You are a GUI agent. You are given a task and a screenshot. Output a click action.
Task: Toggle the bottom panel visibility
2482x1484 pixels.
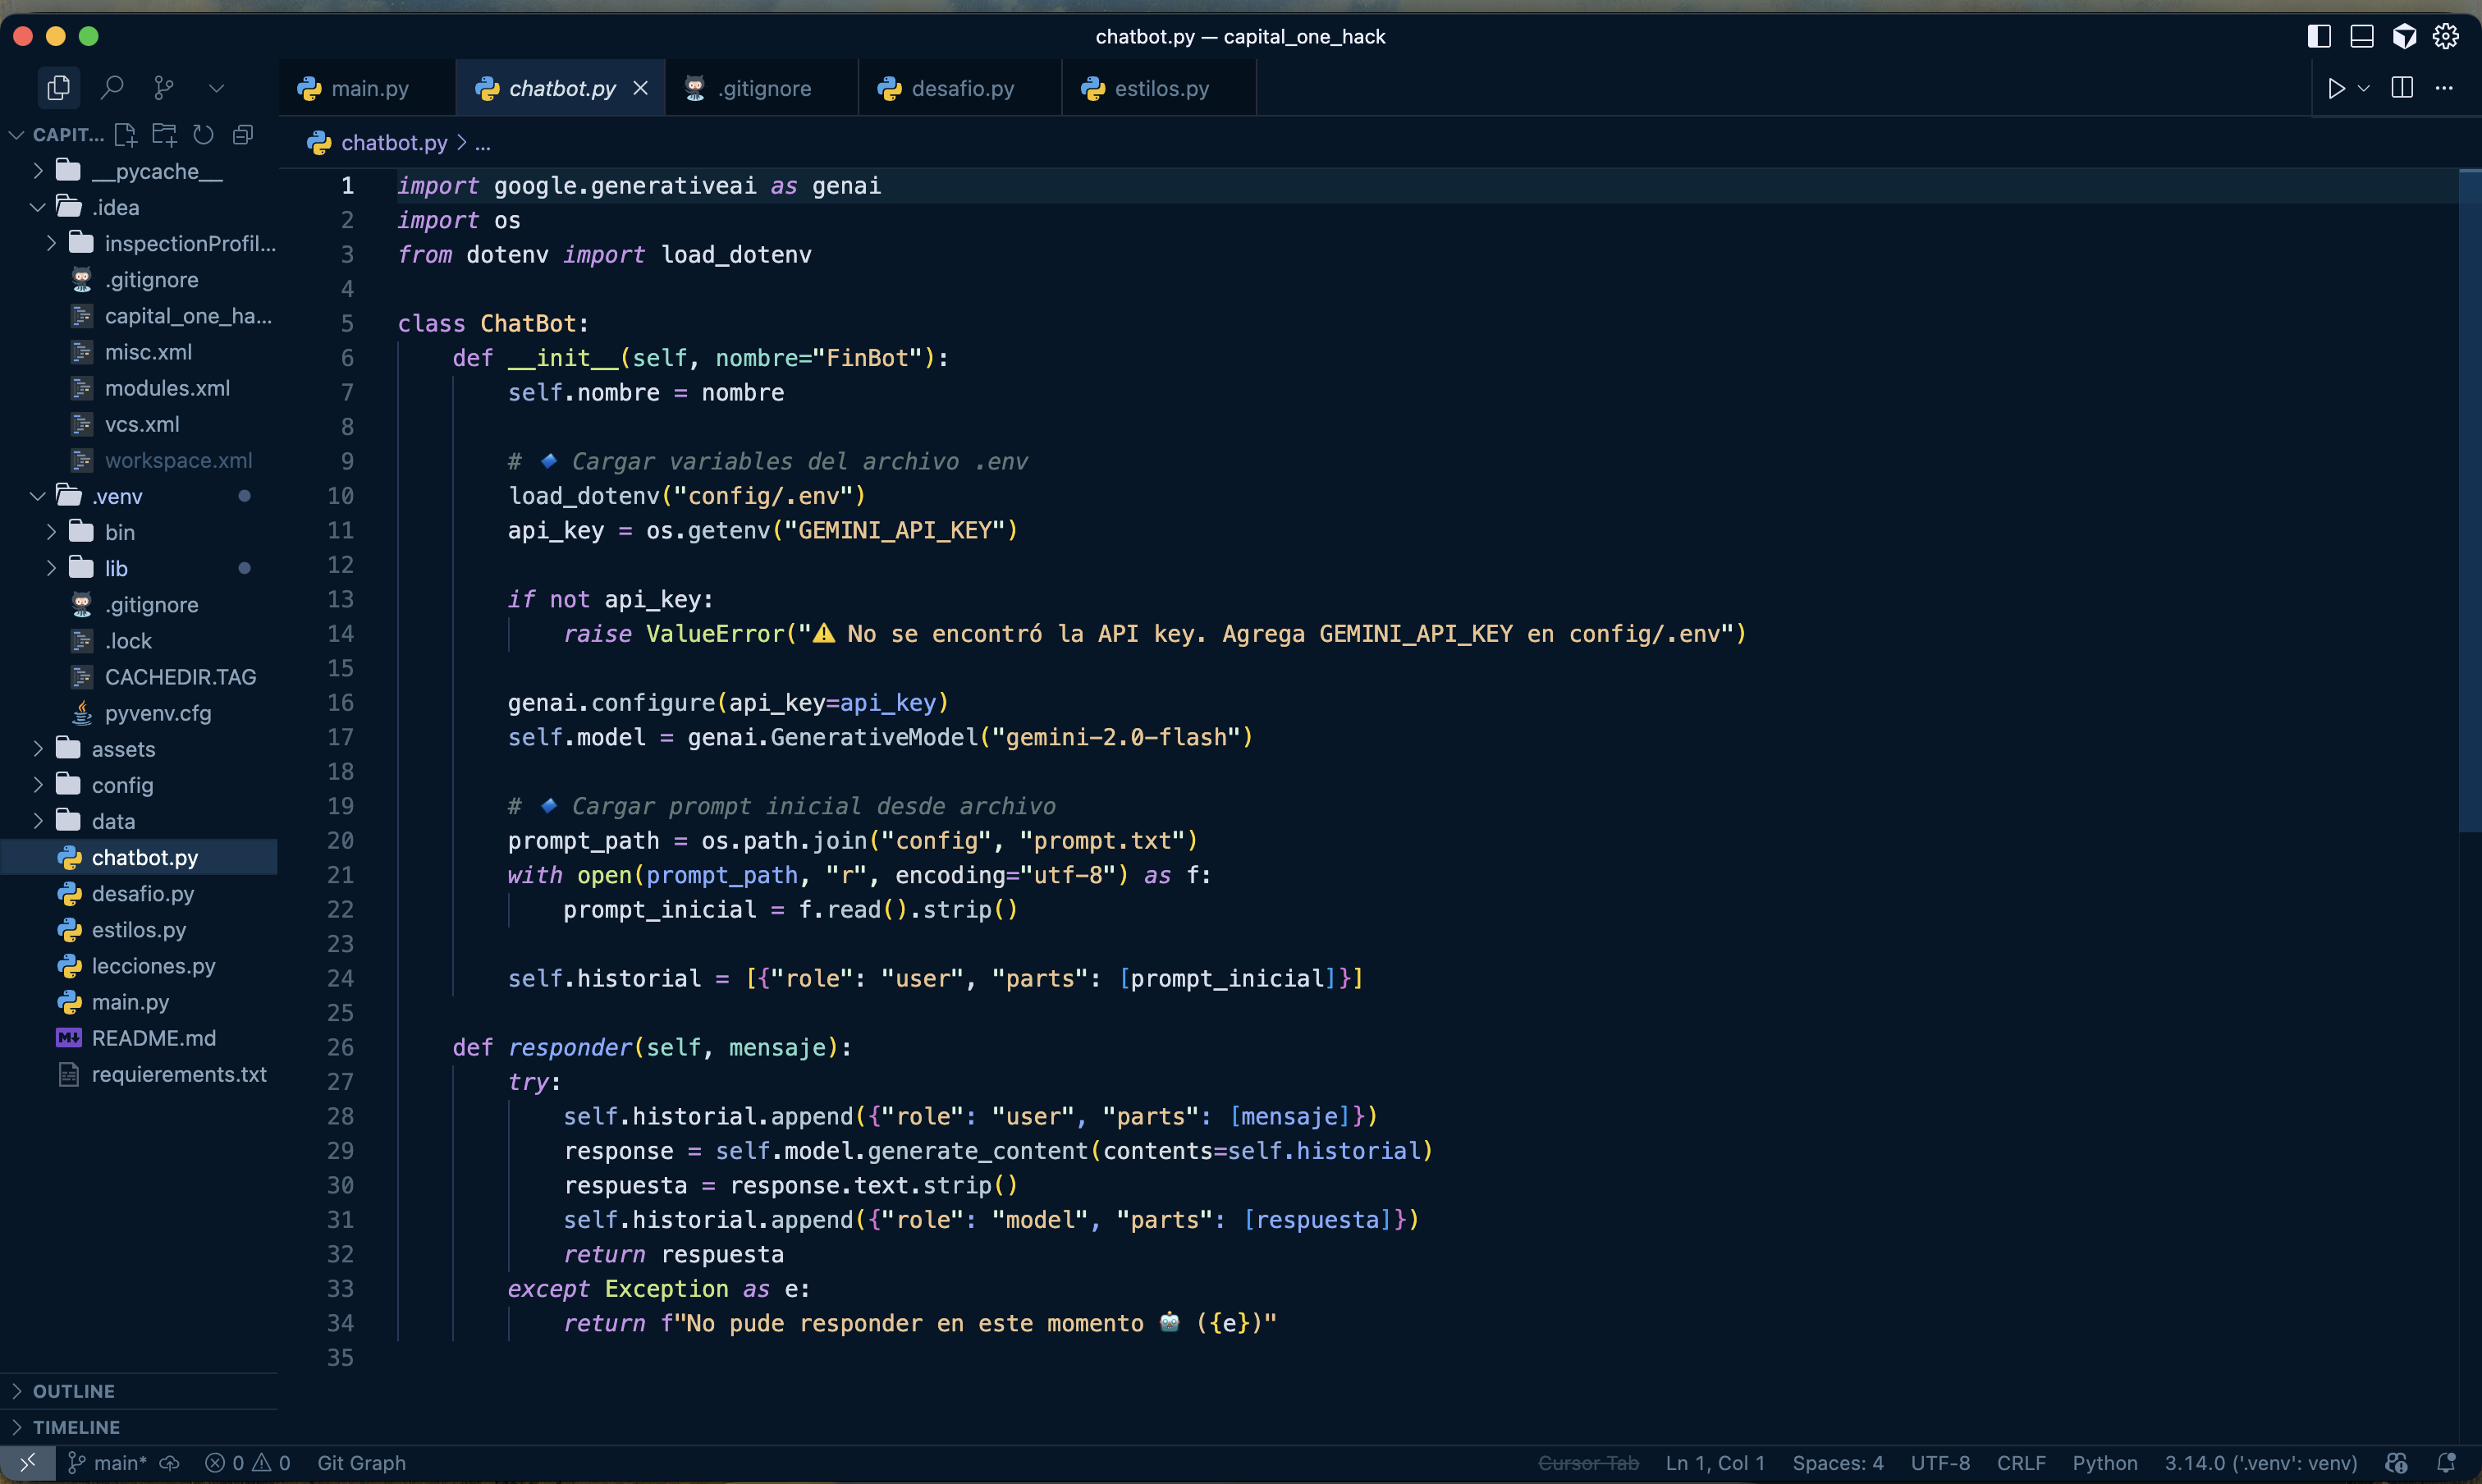point(2362,36)
